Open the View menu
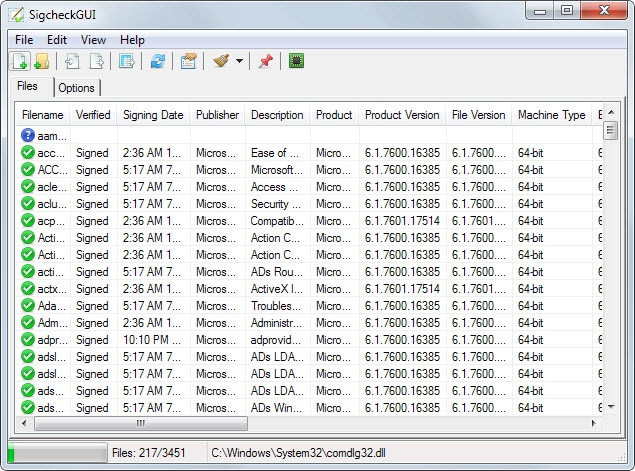The width and height of the screenshot is (635, 471). (93, 40)
